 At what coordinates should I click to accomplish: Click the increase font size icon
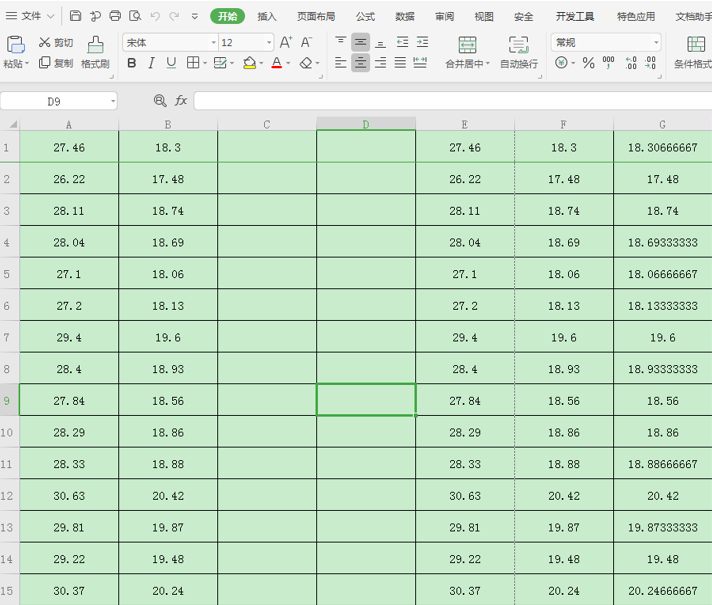(x=286, y=42)
